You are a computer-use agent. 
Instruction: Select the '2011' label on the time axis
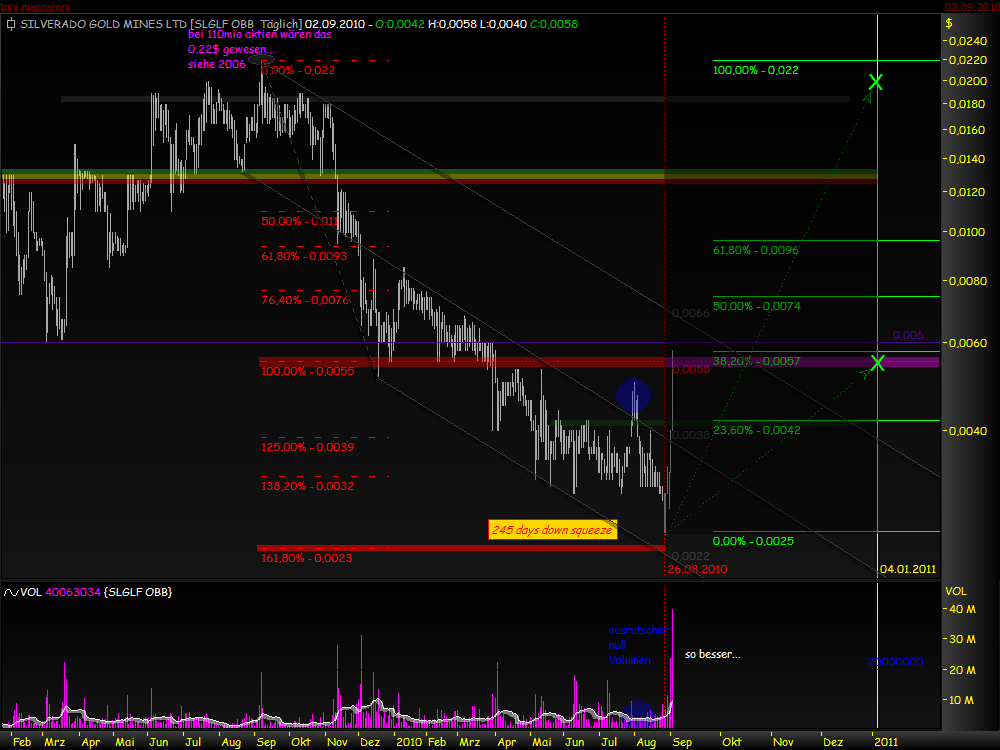click(886, 741)
